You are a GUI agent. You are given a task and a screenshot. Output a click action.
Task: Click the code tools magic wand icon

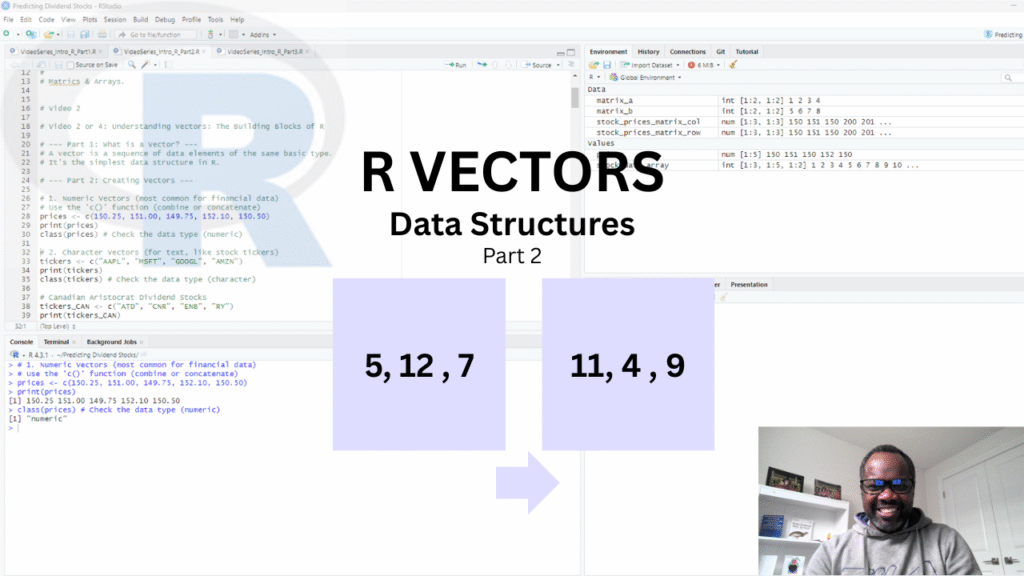coord(146,65)
